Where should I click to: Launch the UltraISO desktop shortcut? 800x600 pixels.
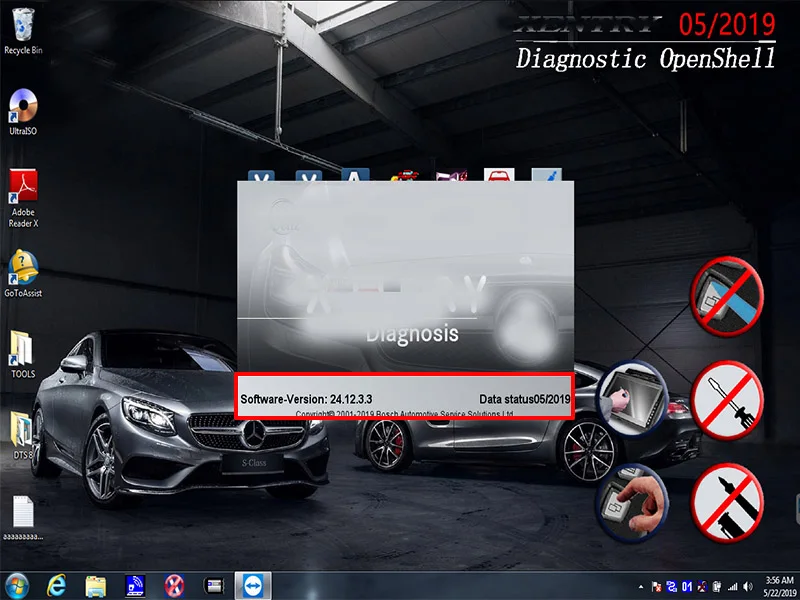[x=23, y=112]
